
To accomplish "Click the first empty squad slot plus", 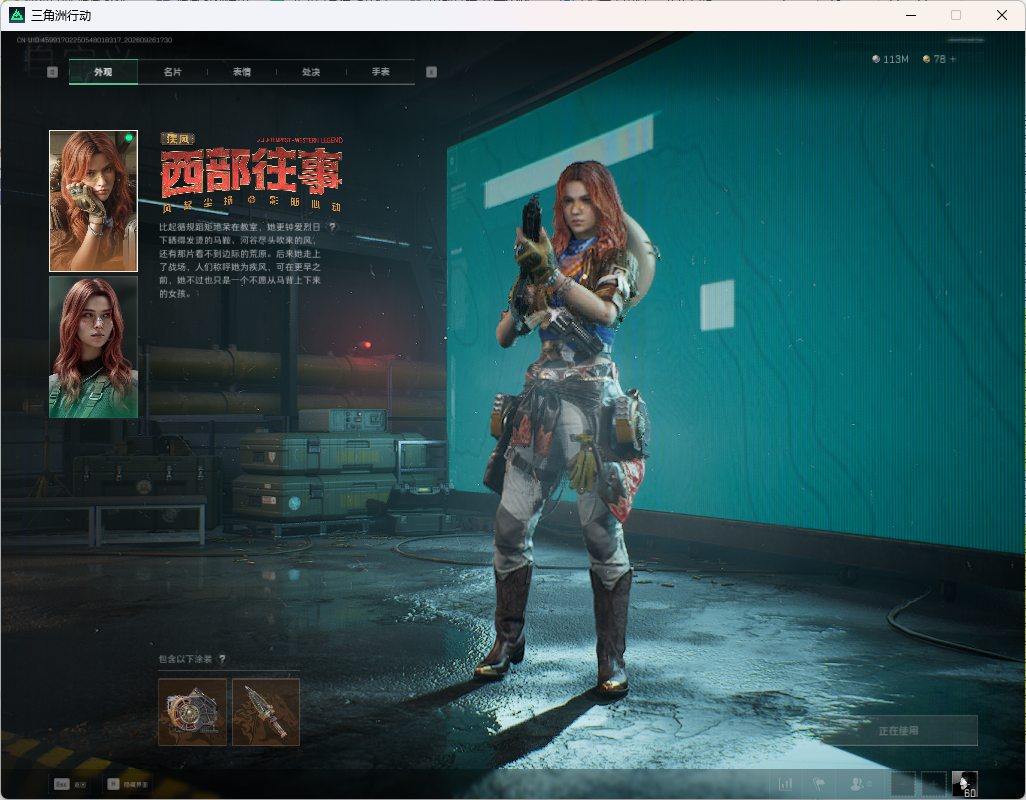I will point(903,783).
